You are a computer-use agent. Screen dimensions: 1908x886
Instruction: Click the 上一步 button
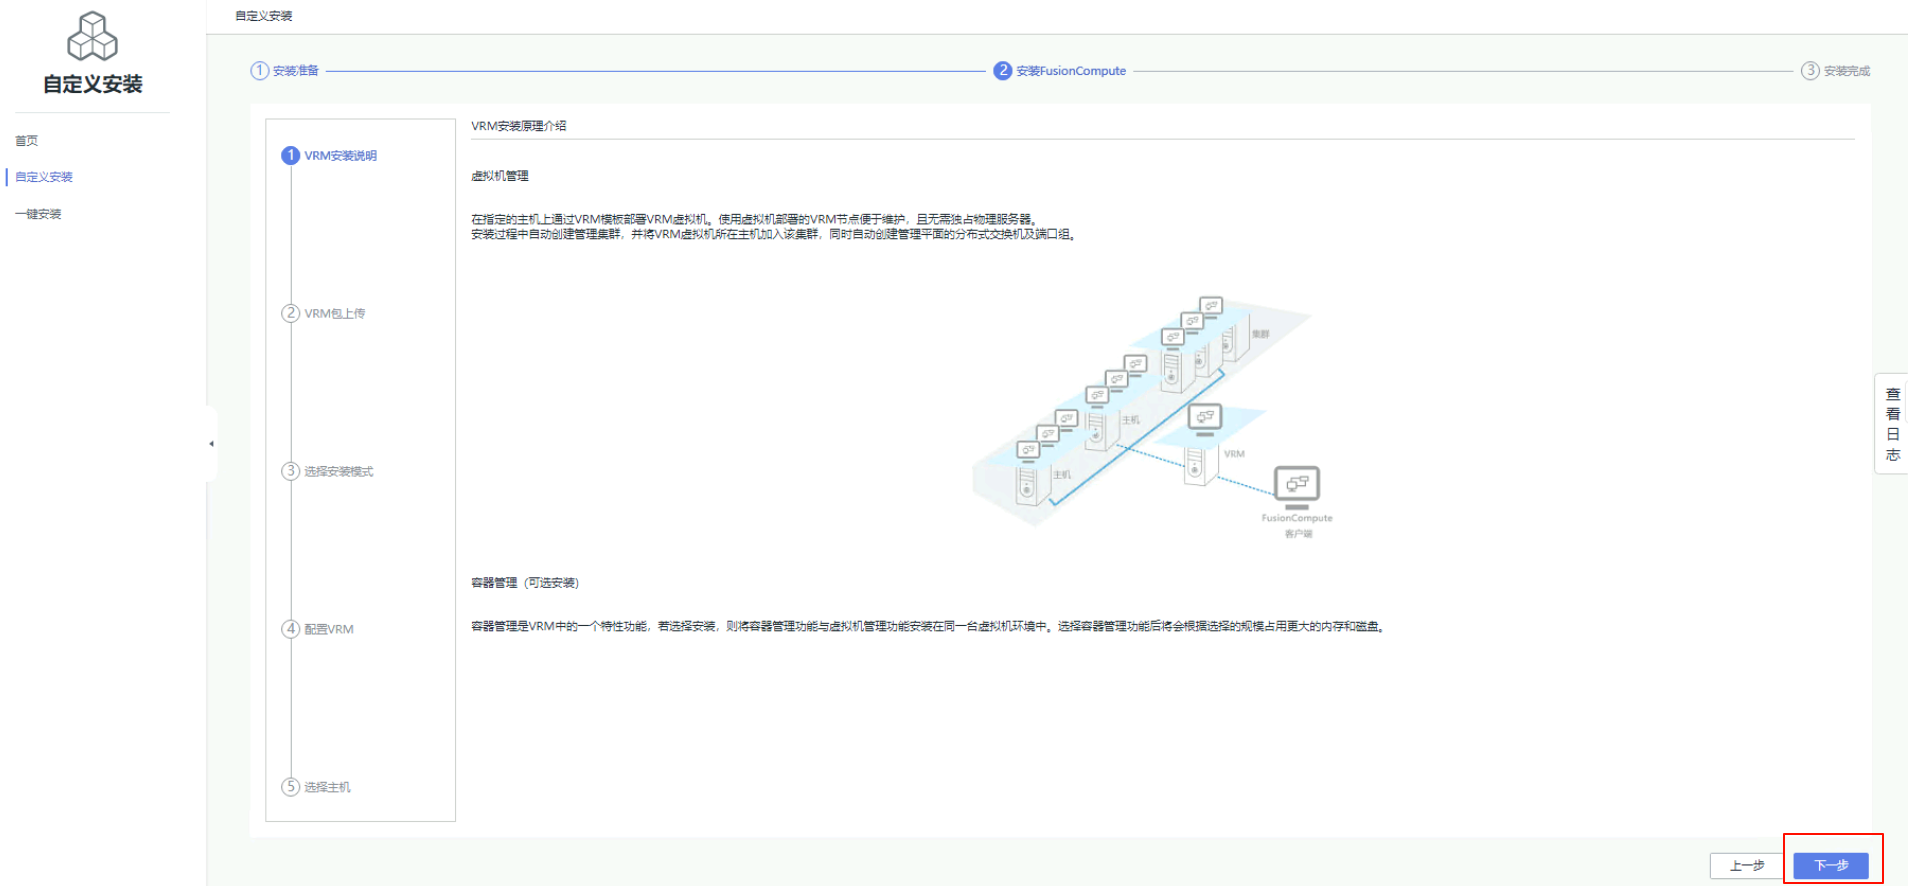(x=1746, y=865)
